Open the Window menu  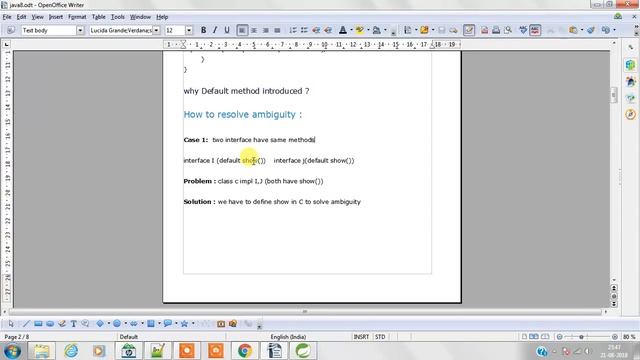140,17
